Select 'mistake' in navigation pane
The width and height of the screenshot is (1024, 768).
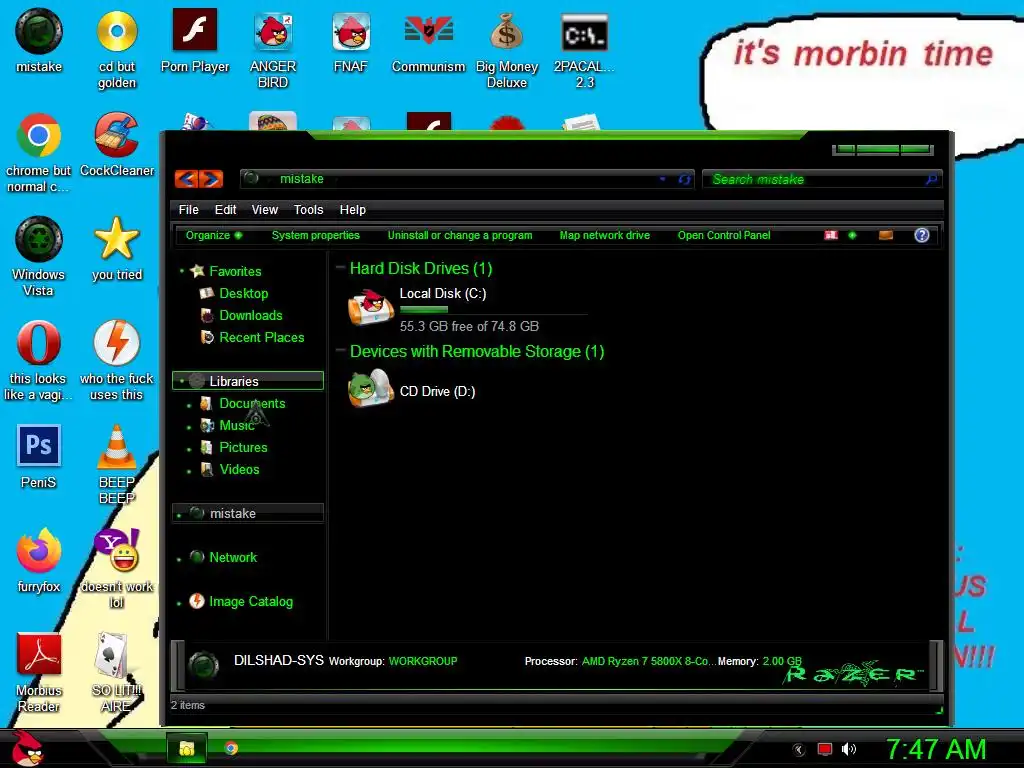coord(248,513)
